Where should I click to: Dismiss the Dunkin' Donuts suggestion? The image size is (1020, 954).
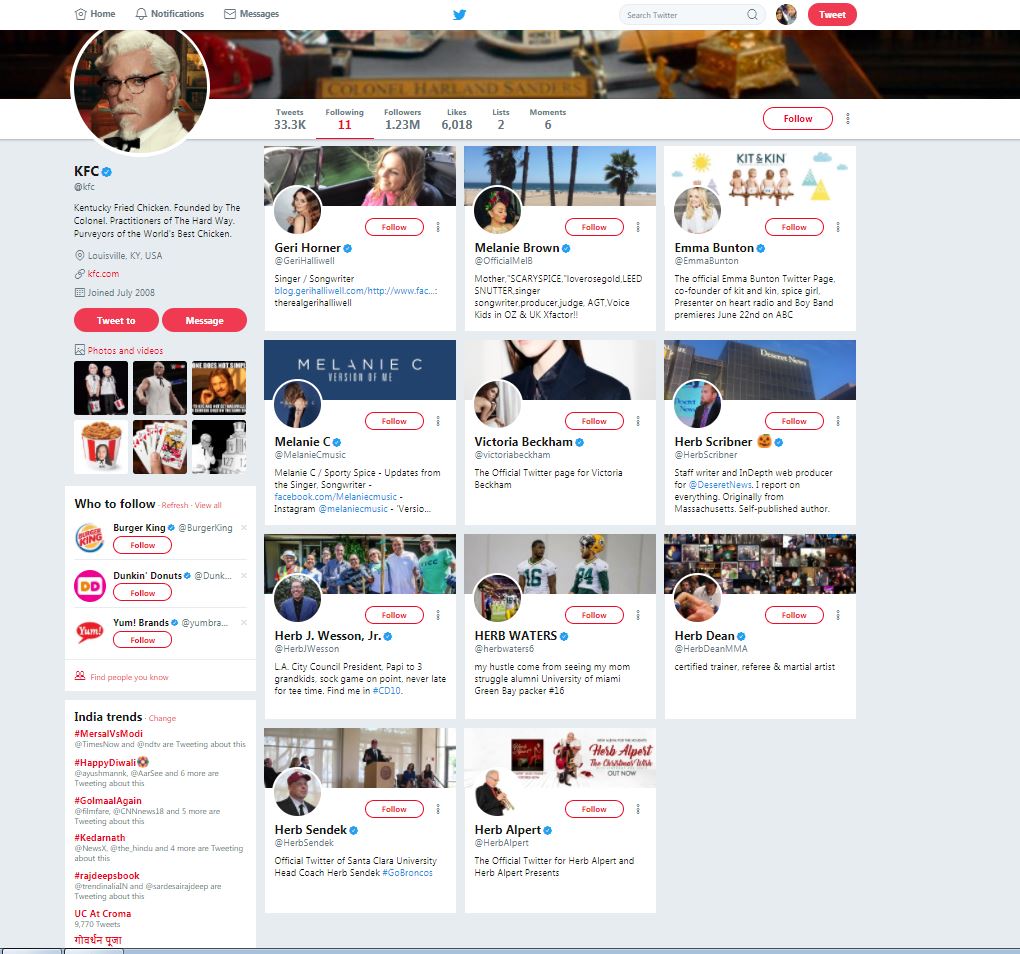tap(244, 576)
